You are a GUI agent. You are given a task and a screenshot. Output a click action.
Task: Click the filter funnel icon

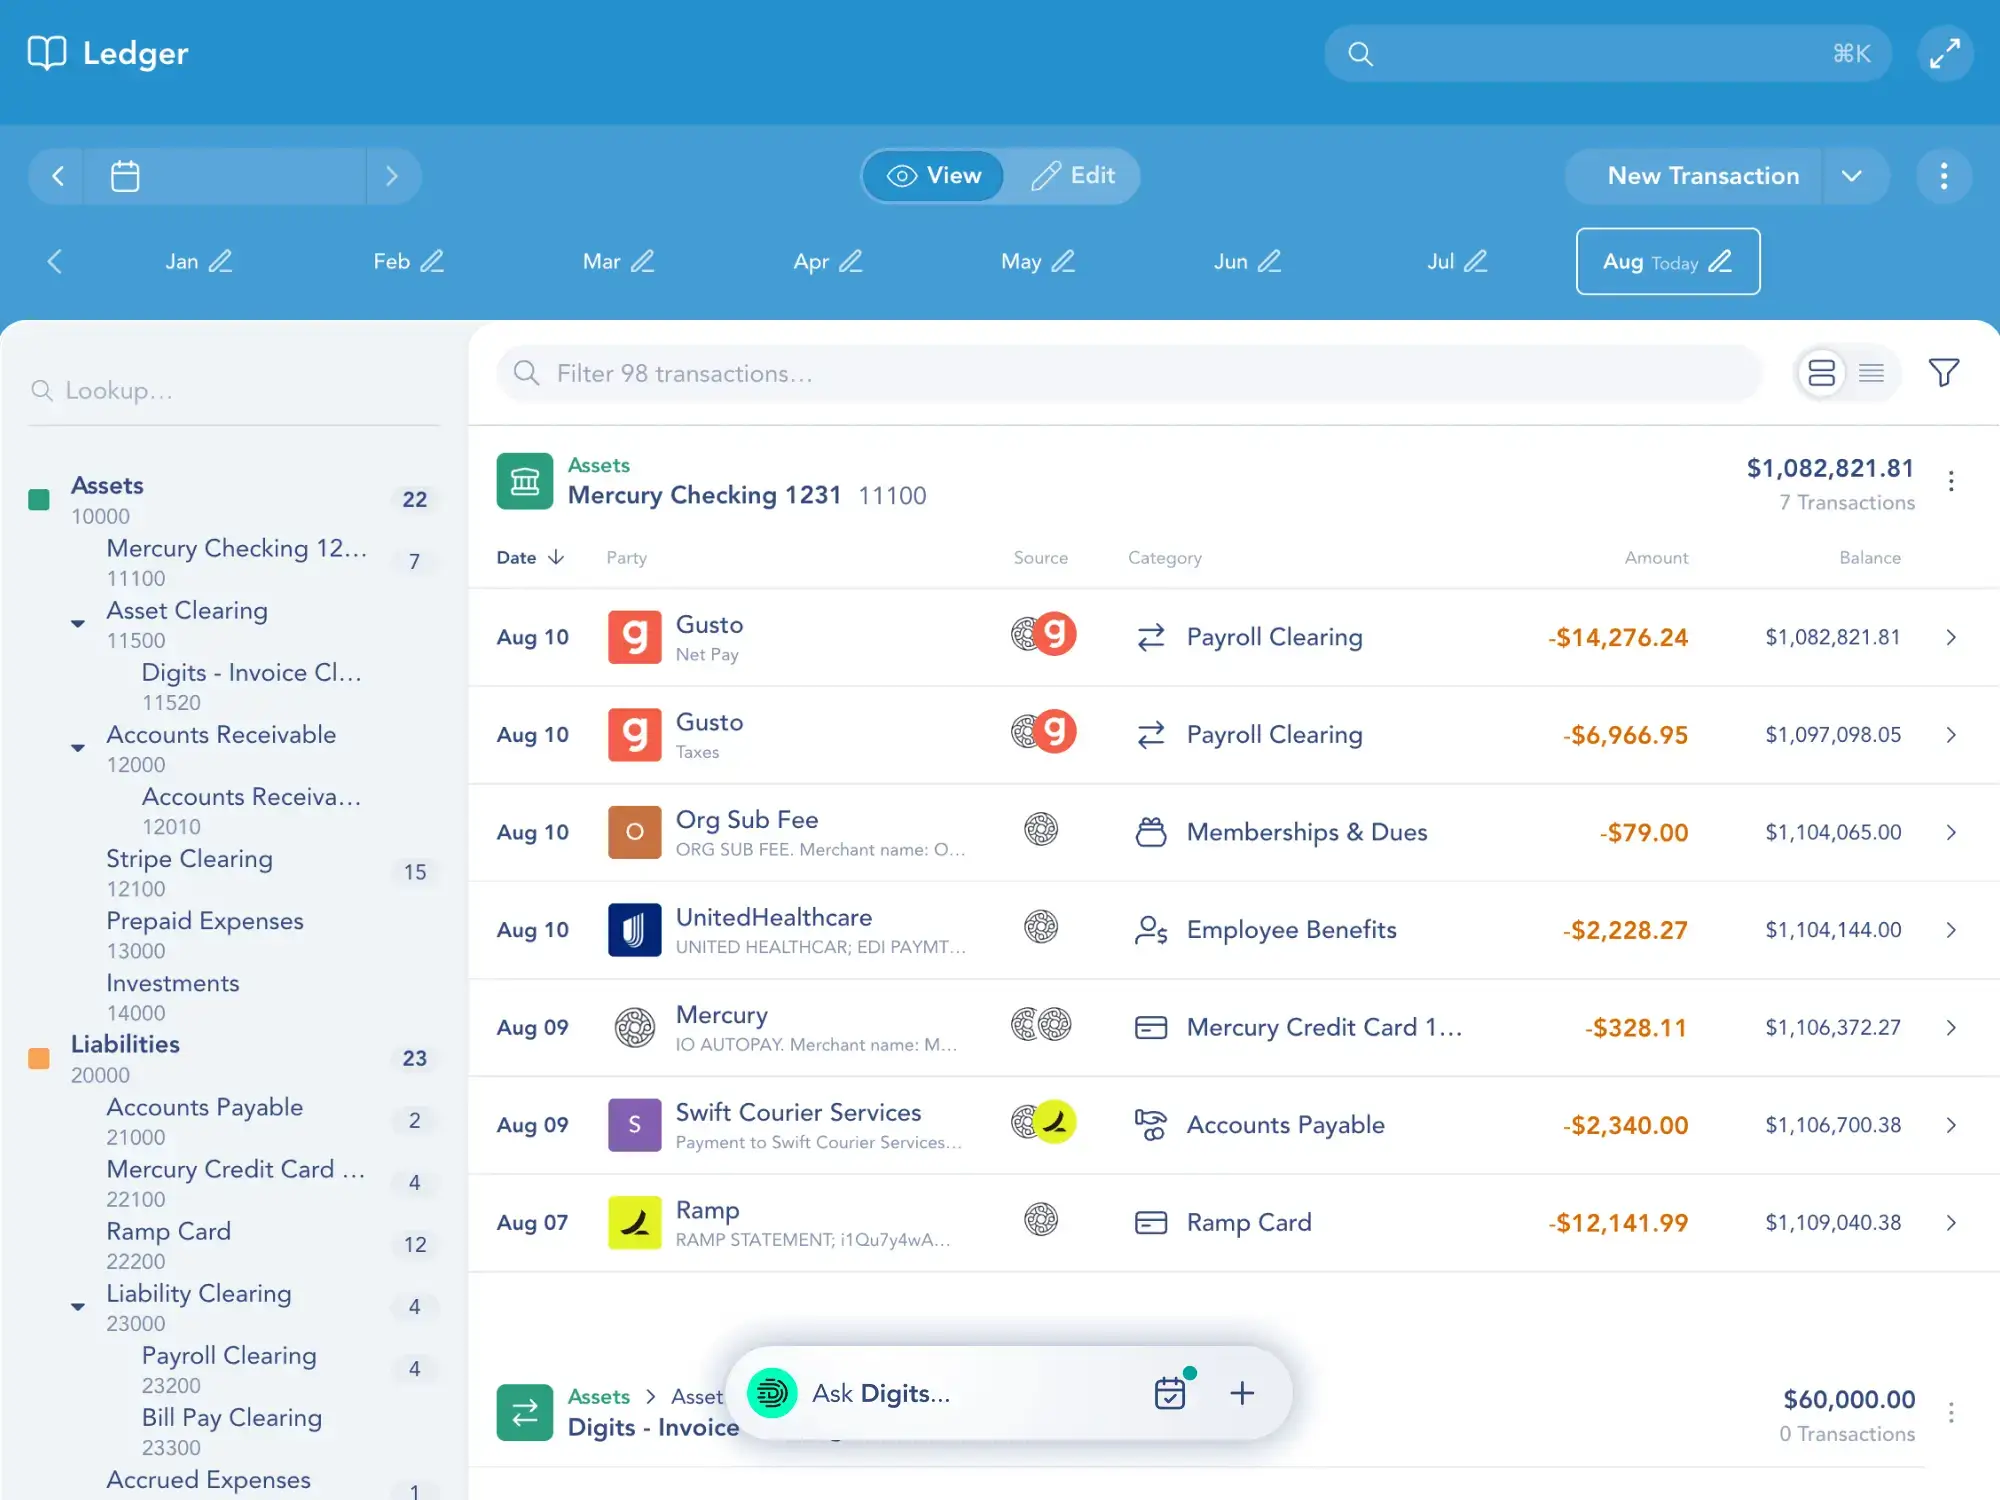click(1943, 373)
